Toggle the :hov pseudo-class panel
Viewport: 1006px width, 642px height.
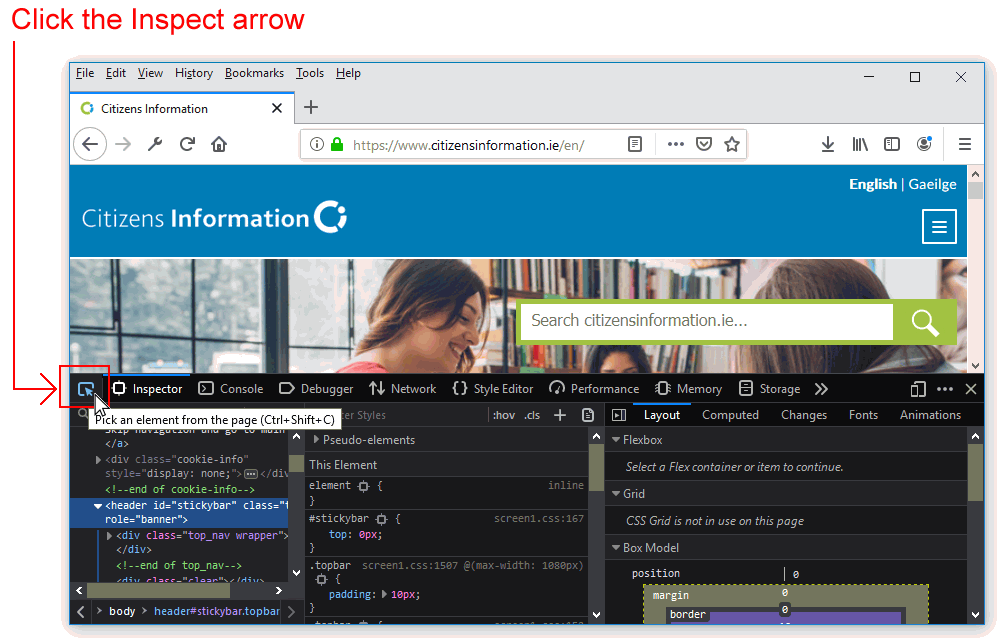[x=504, y=415]
